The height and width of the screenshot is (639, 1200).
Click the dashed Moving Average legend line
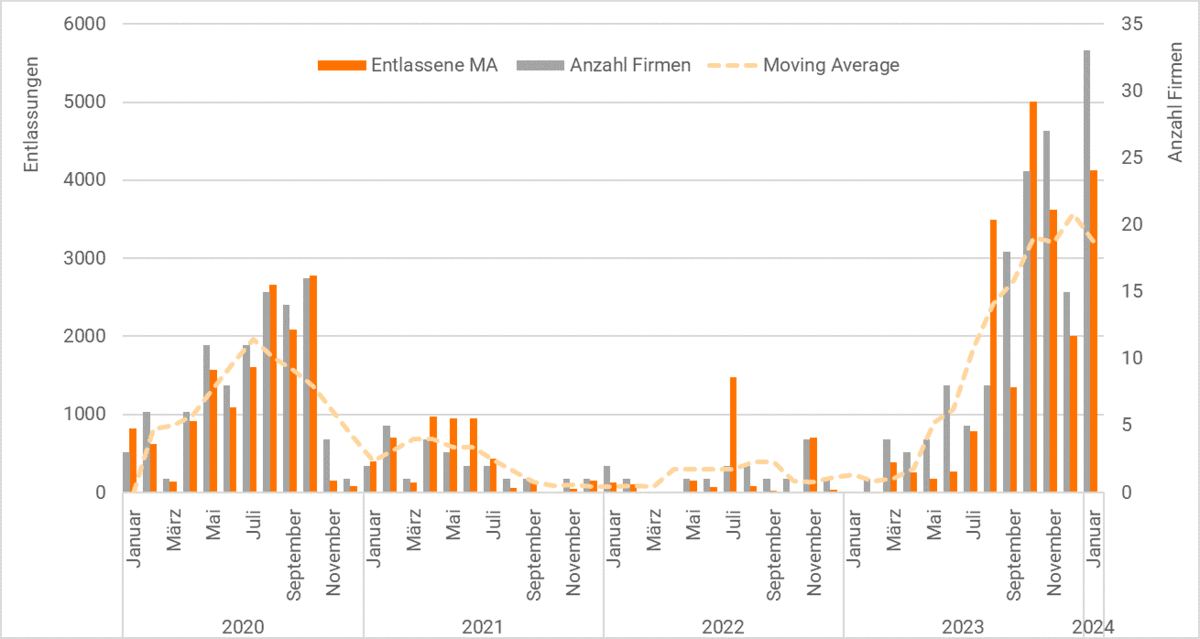[x=732, y=66]
